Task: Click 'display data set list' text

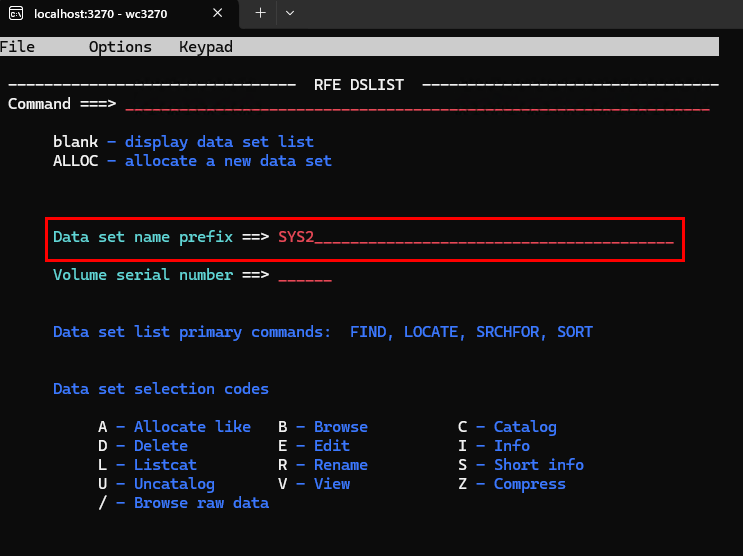Action: (x=219, y=142)
